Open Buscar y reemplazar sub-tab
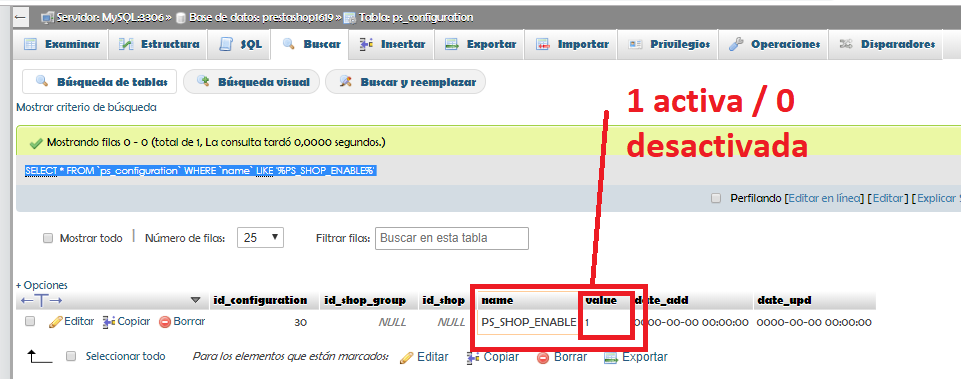The image size is (961, 379). tap(405, 82)
